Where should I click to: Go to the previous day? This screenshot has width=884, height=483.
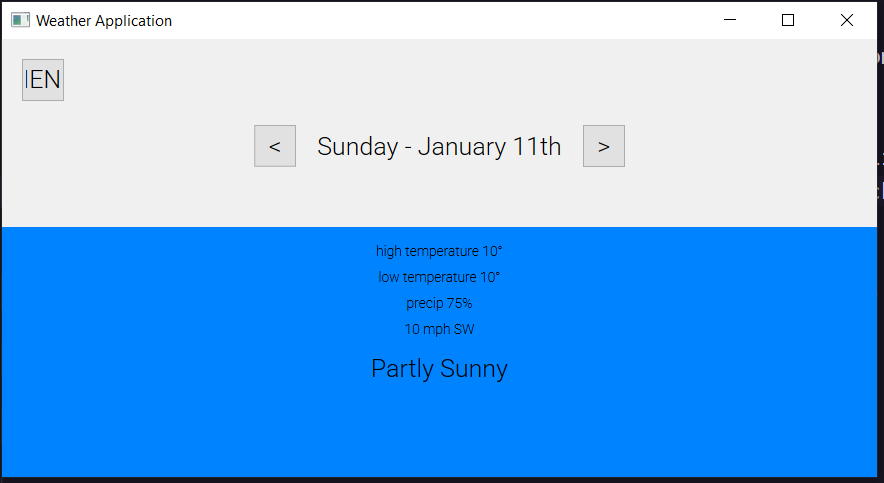[x=275, y=146]
